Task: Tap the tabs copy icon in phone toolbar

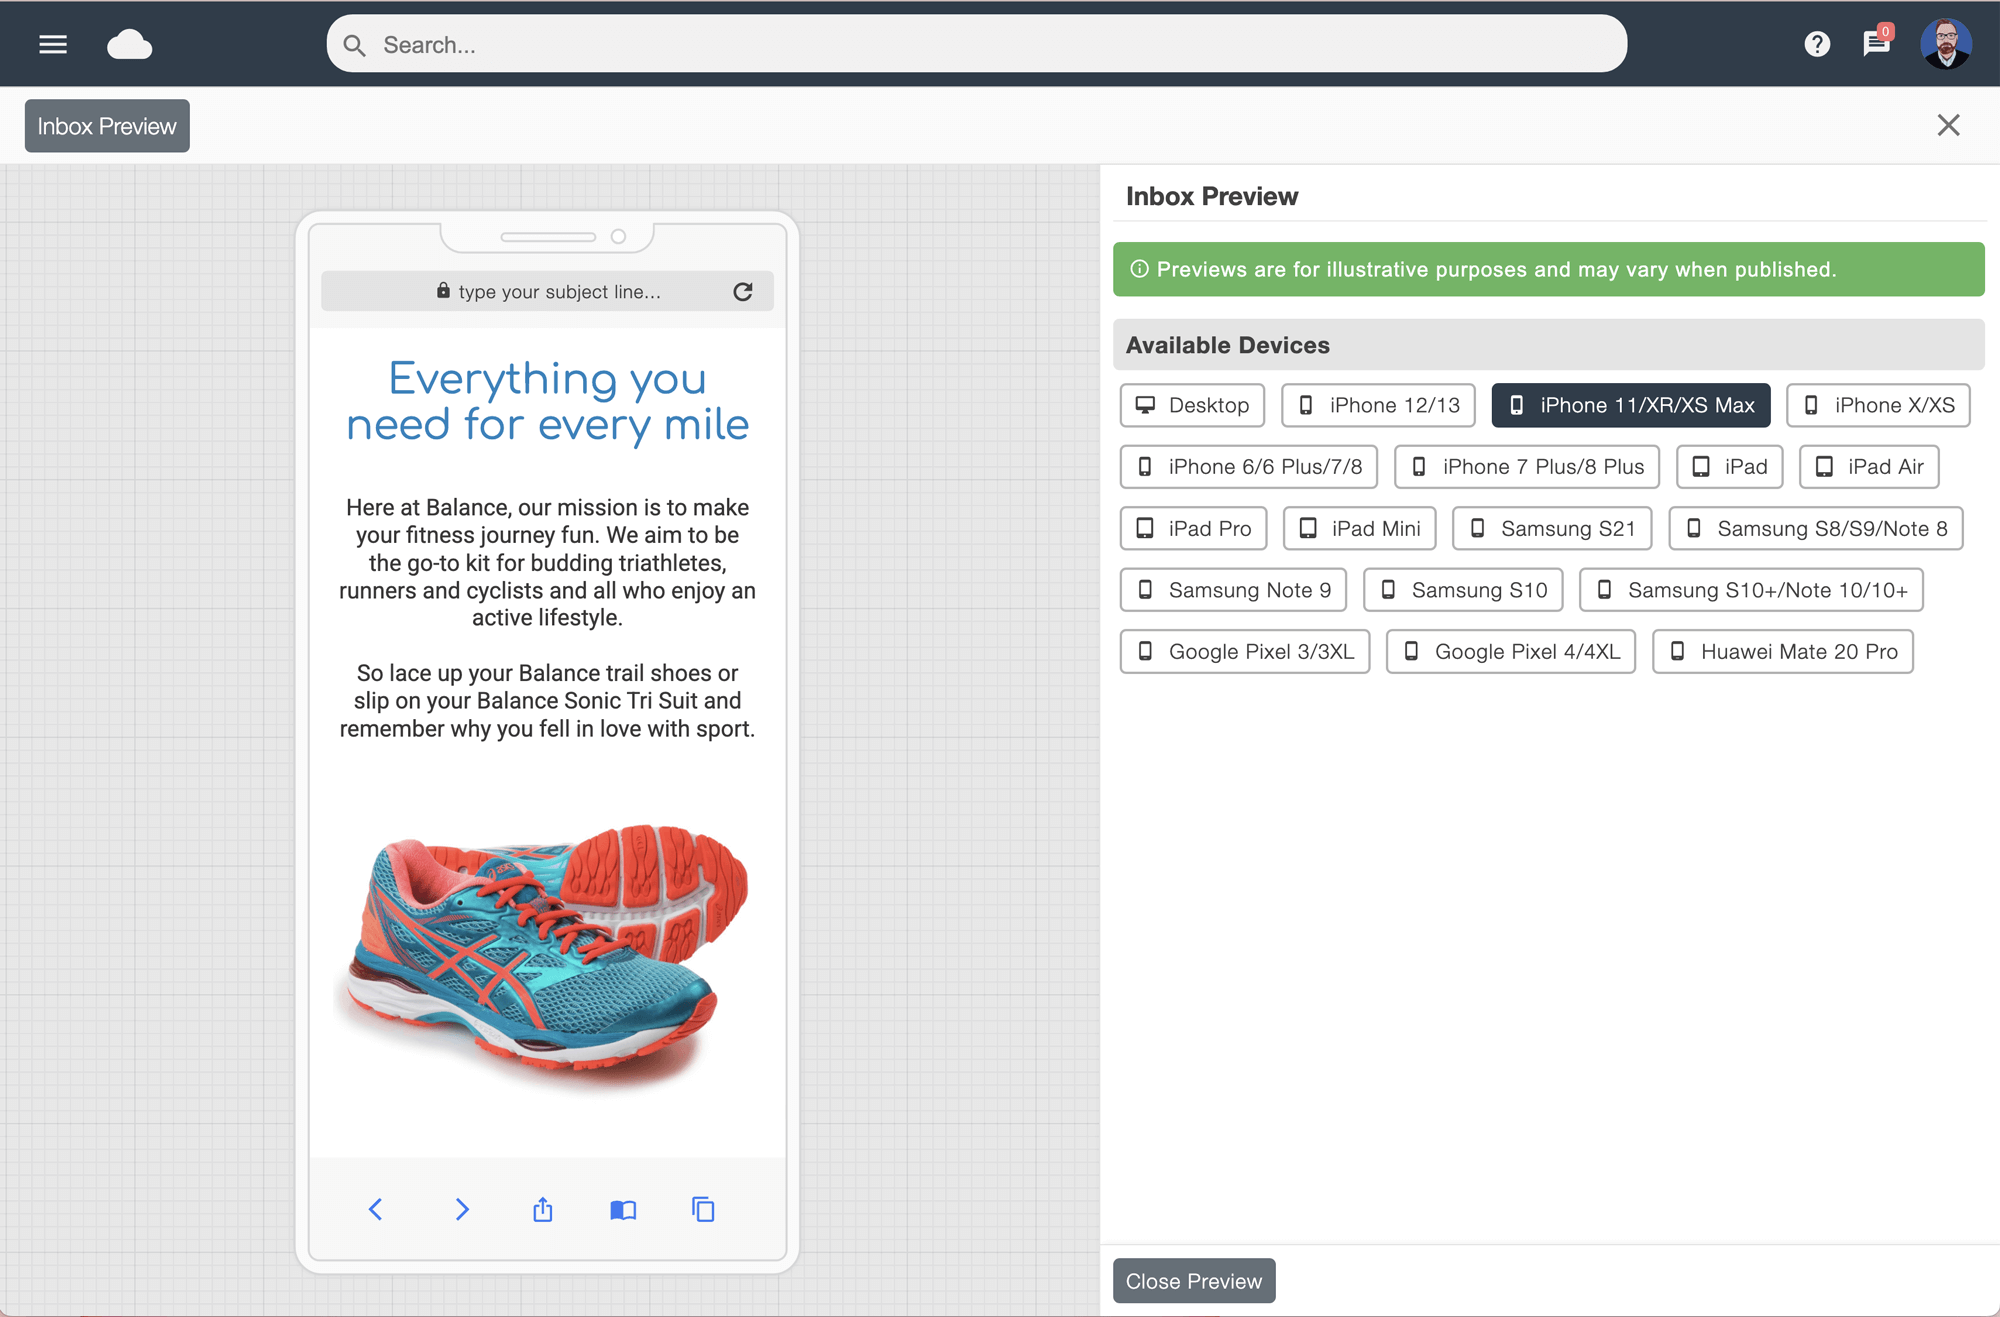Action: pos(703,1209)
